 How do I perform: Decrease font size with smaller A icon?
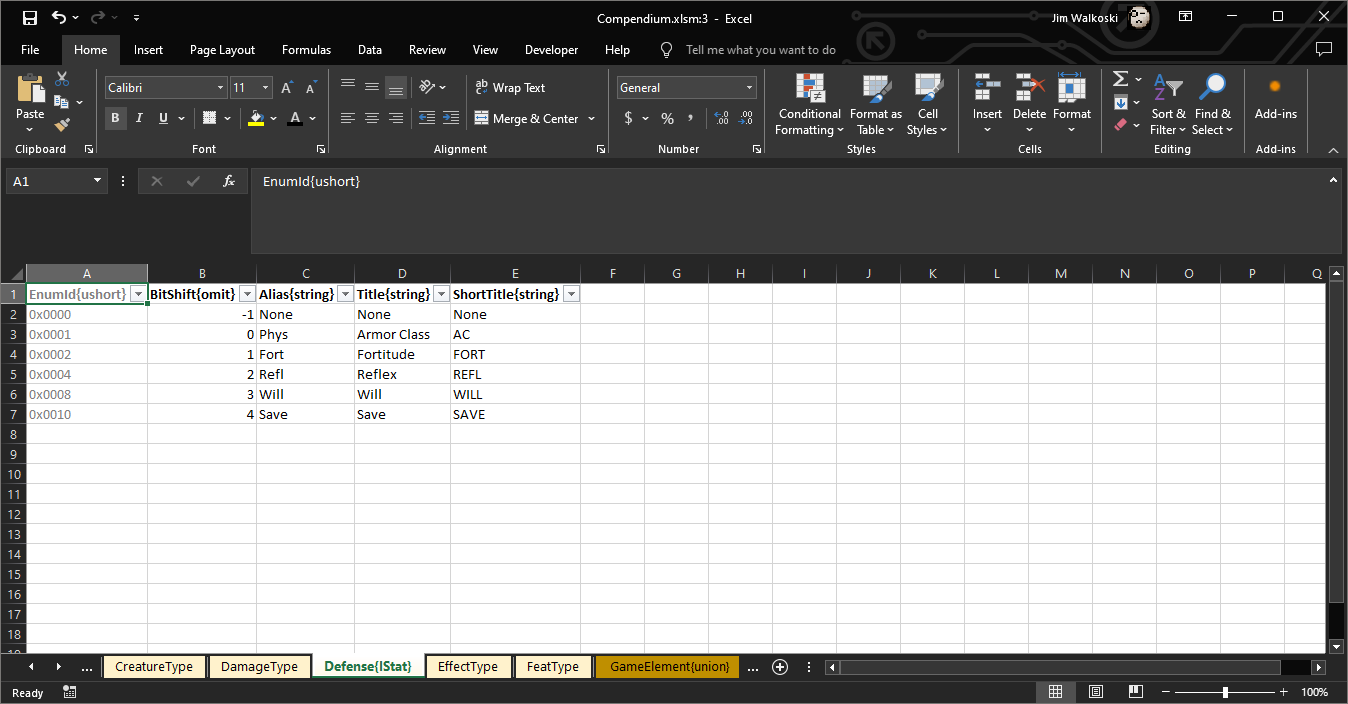click(311, 88)
